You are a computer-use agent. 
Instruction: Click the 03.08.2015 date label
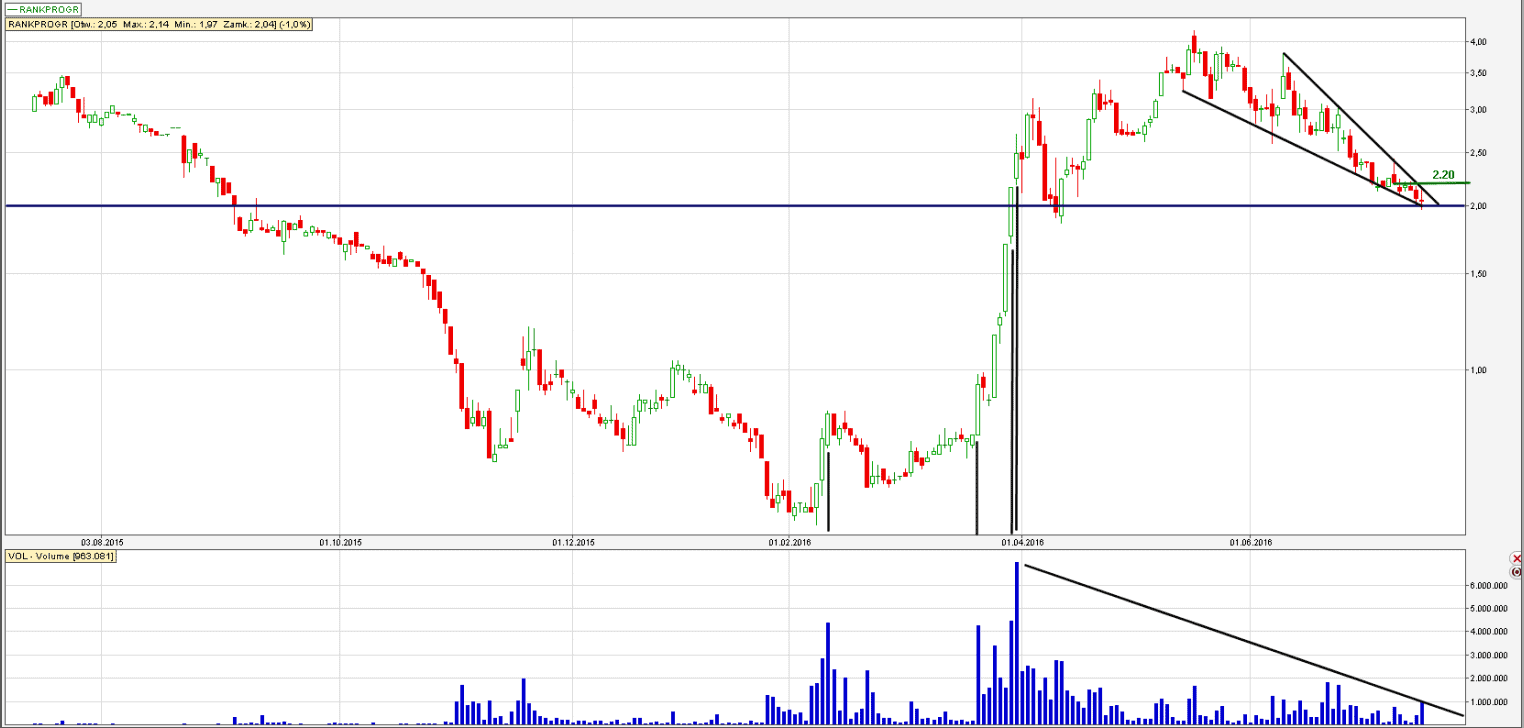102,543
